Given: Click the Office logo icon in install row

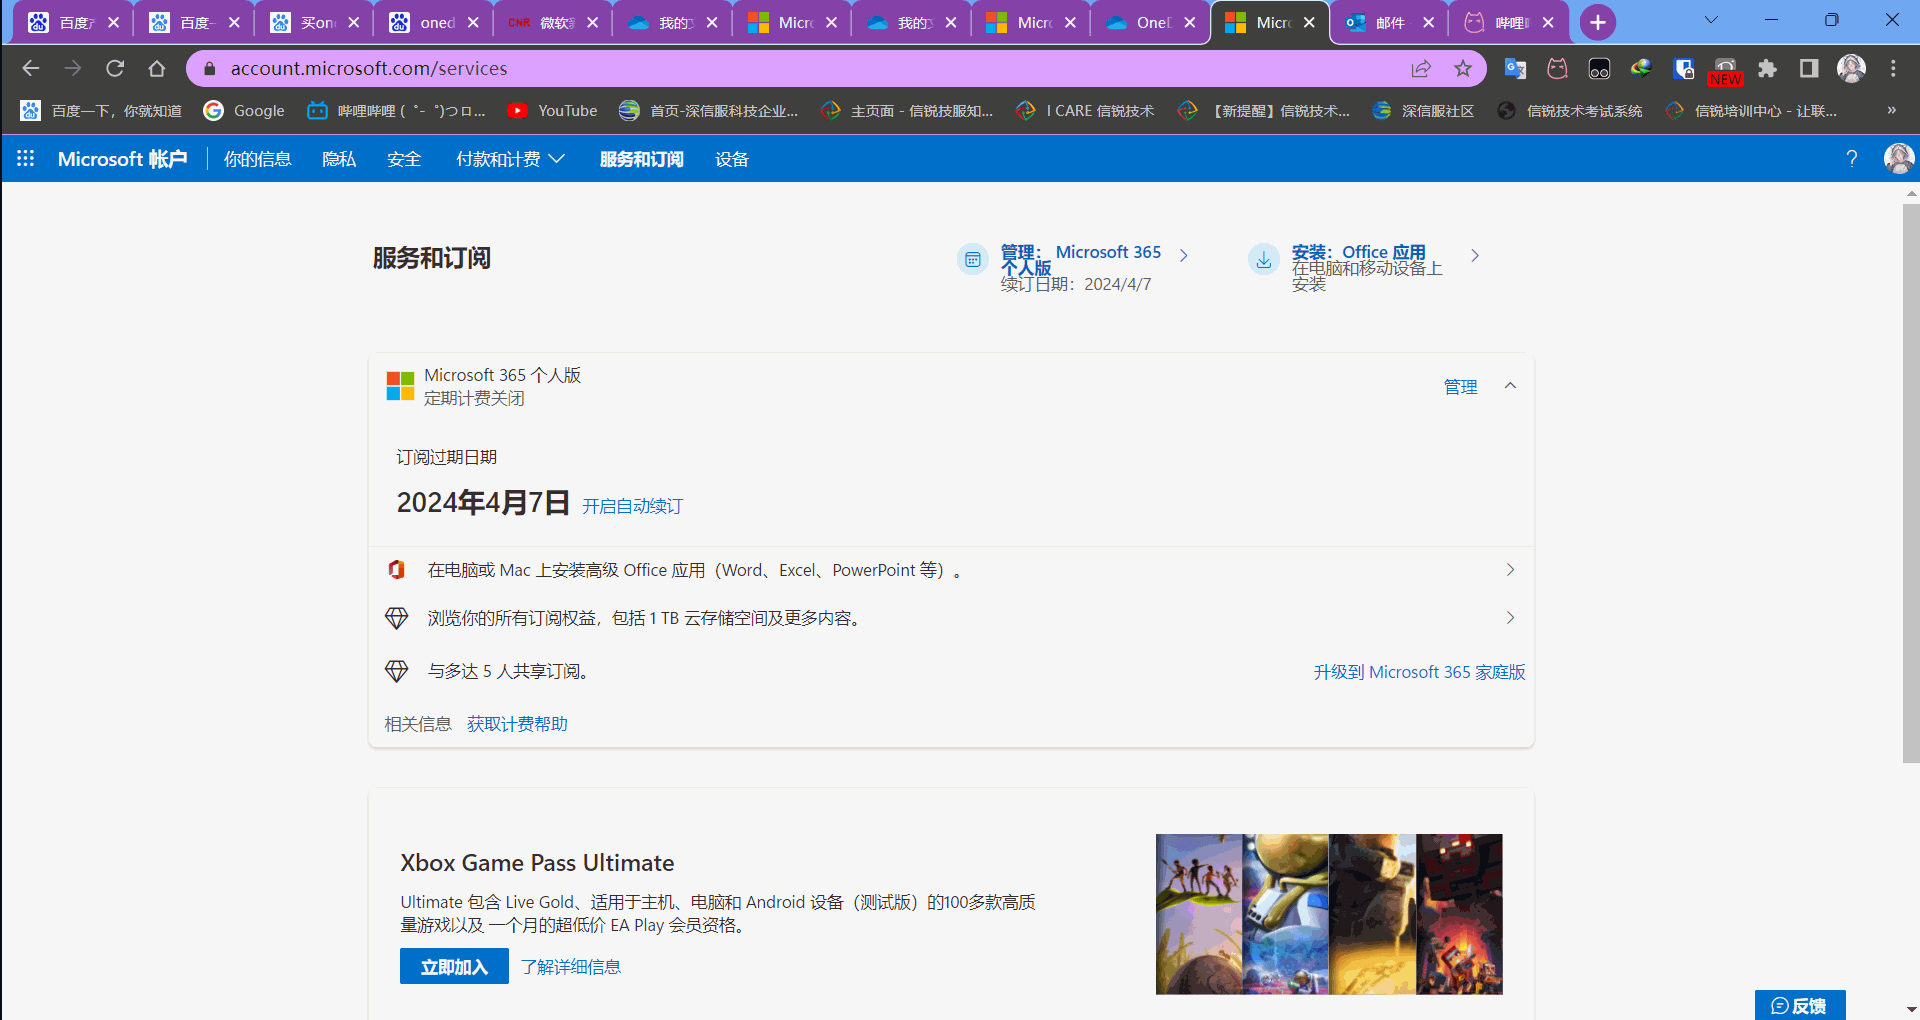Looking at the screenshot, I should 396,569.
